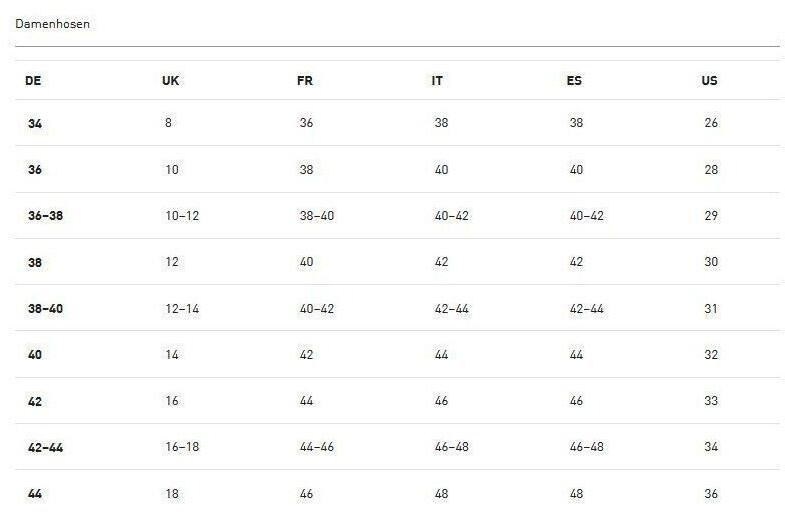Screen dimensions: 785x512
Task: Click ES value 42-44
Action: [x=587, y=309]
